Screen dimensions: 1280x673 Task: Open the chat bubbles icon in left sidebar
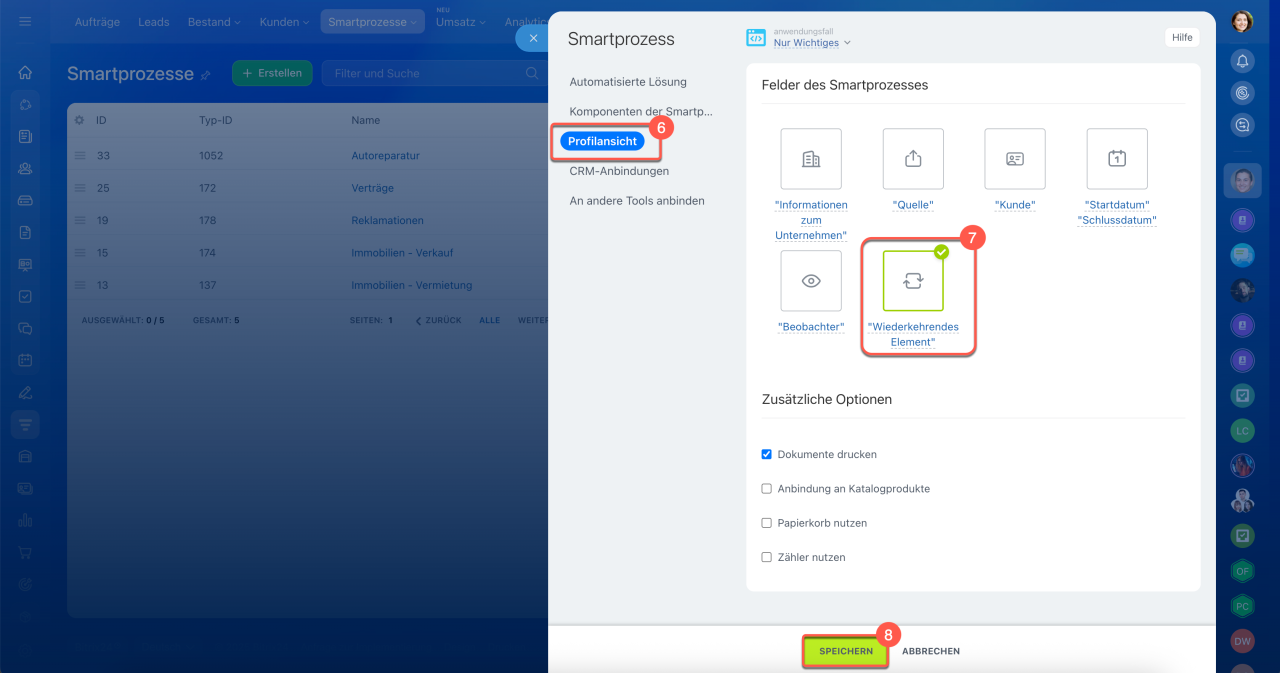pyautogui.click(x=25, y=328)
